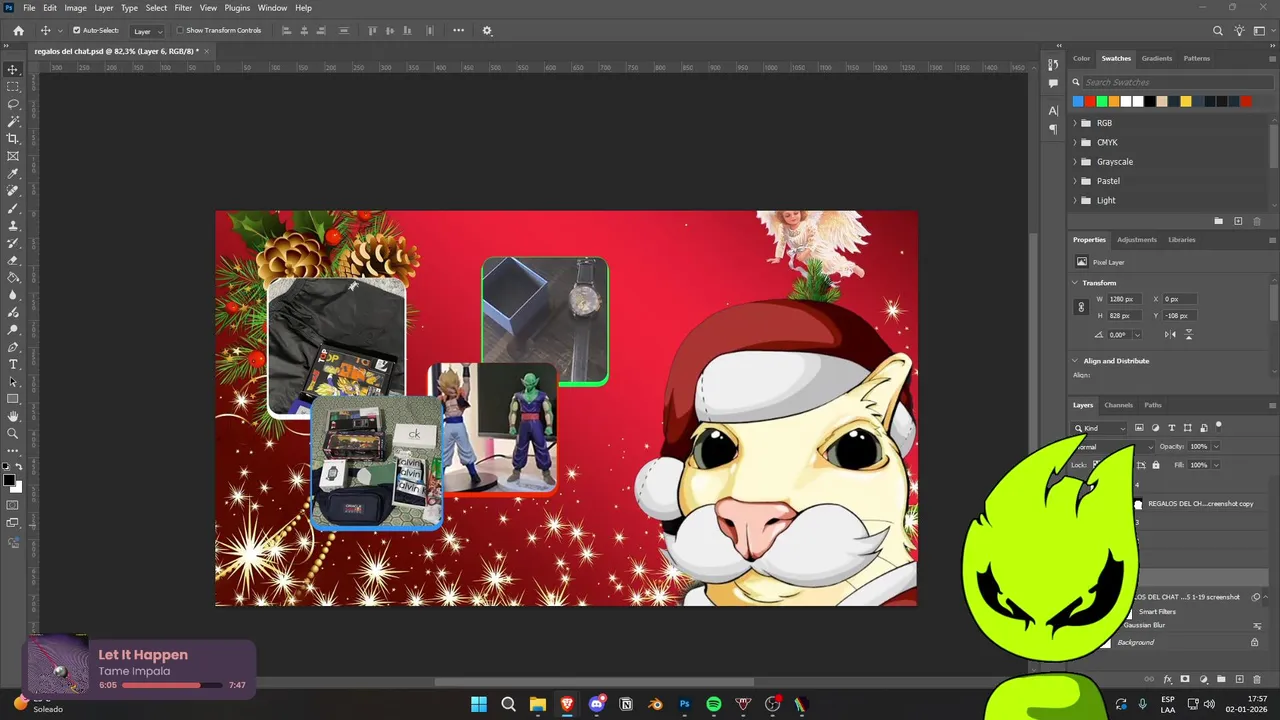
Task: Filter layers for type layers
Action: (x=1172, y=428)
